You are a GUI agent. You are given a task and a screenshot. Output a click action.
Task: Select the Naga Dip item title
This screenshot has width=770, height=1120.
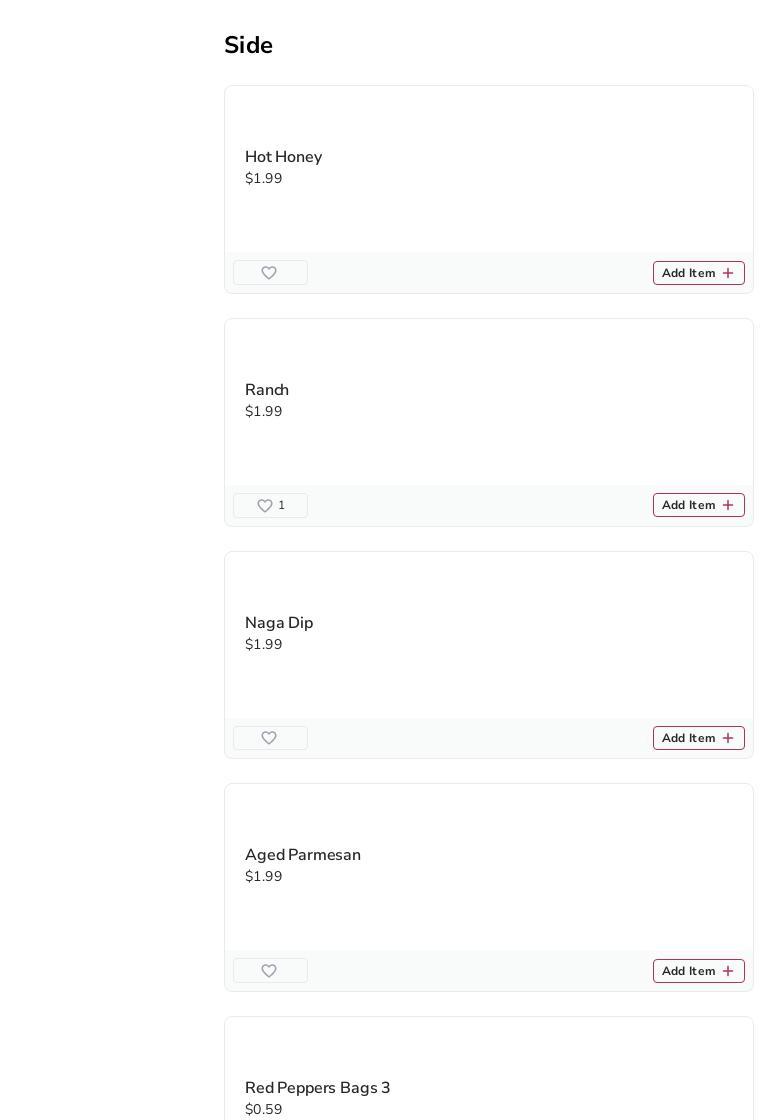click(279, 623)
